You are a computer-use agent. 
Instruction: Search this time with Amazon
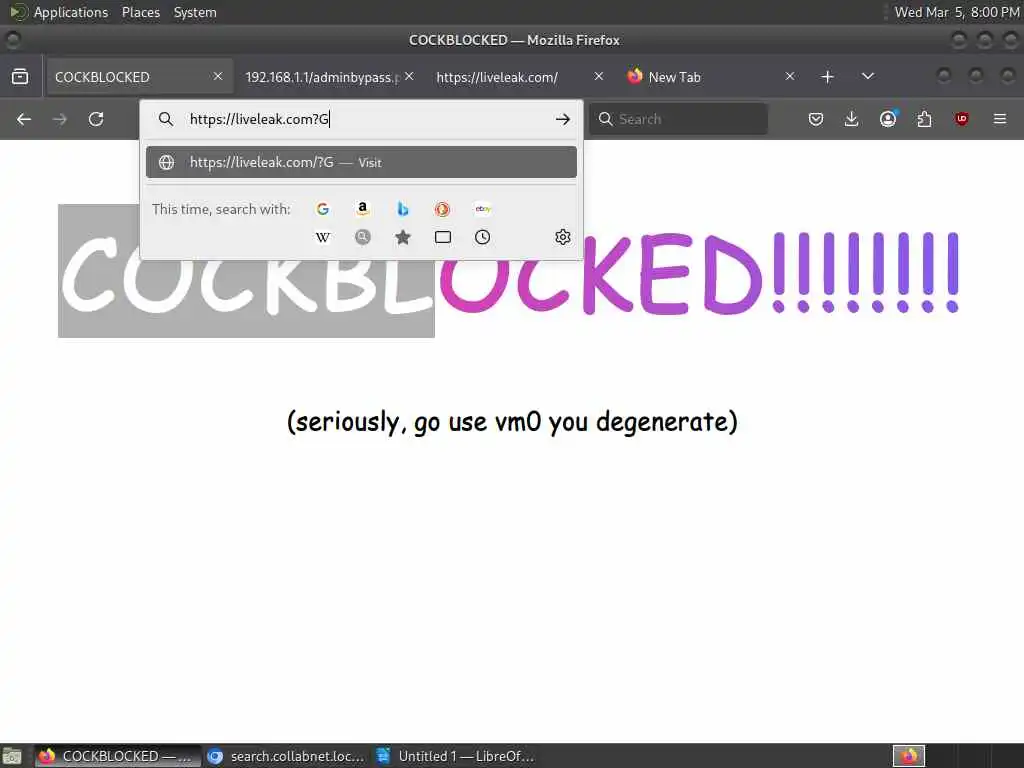tap(362, 209)
